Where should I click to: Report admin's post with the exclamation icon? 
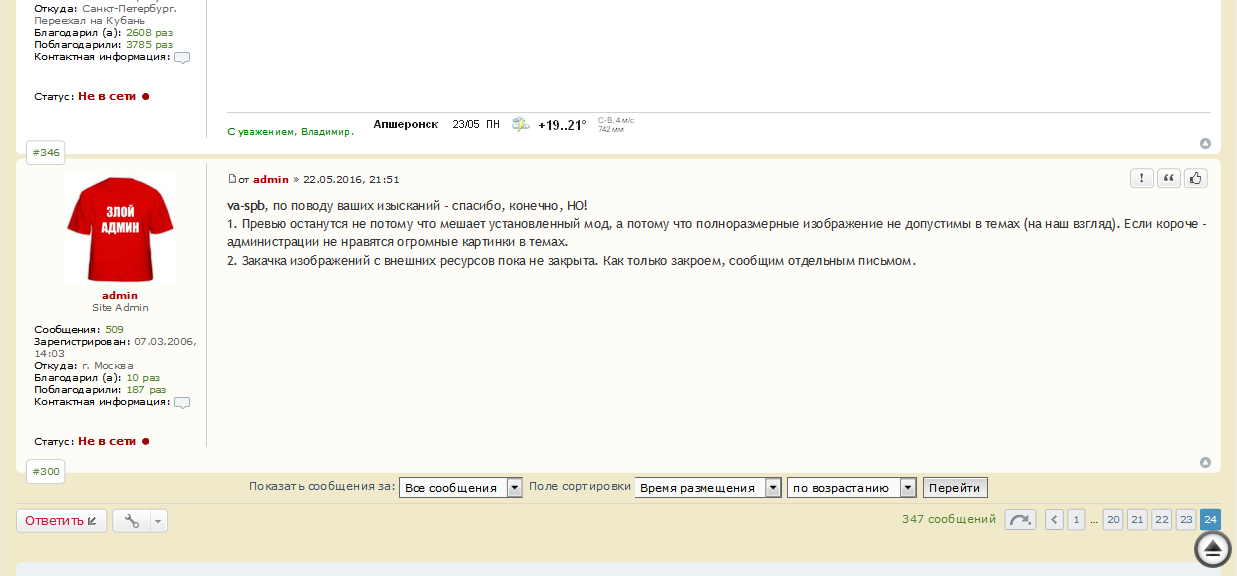click(1142, 178)
